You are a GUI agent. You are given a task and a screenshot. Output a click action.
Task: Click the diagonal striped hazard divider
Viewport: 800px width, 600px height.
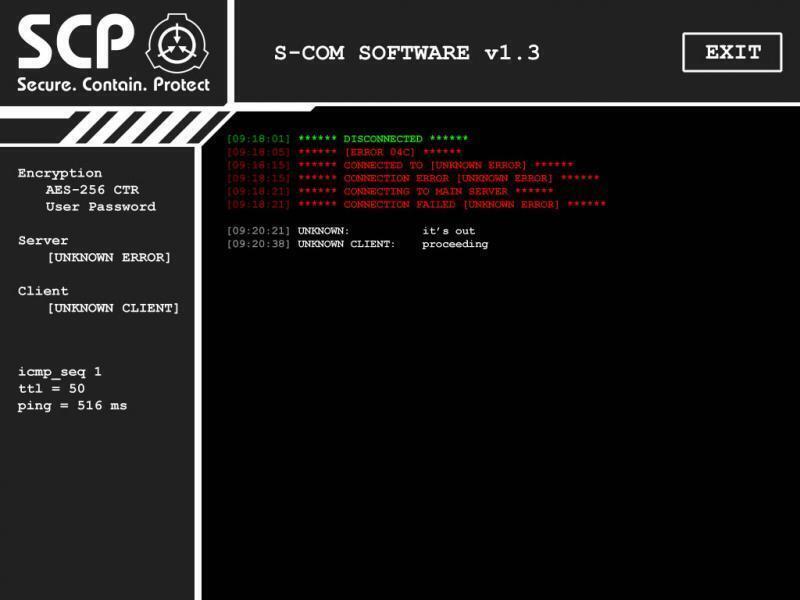coord(145,127)
